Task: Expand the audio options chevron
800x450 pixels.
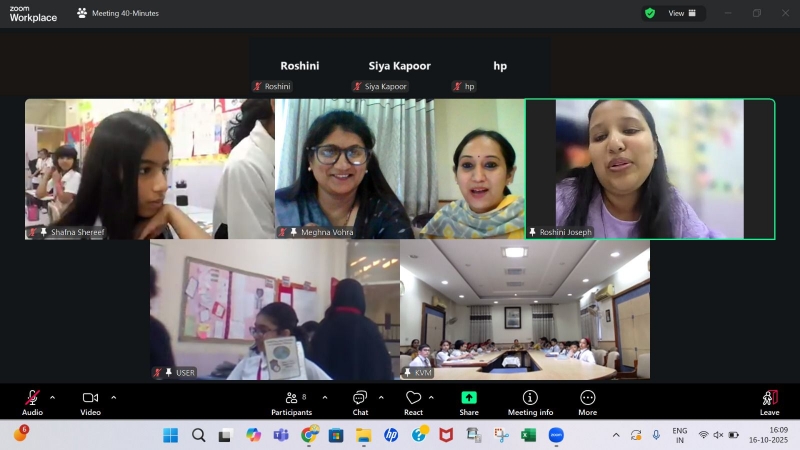Action: pyautogui.click(x=52, y=397)
